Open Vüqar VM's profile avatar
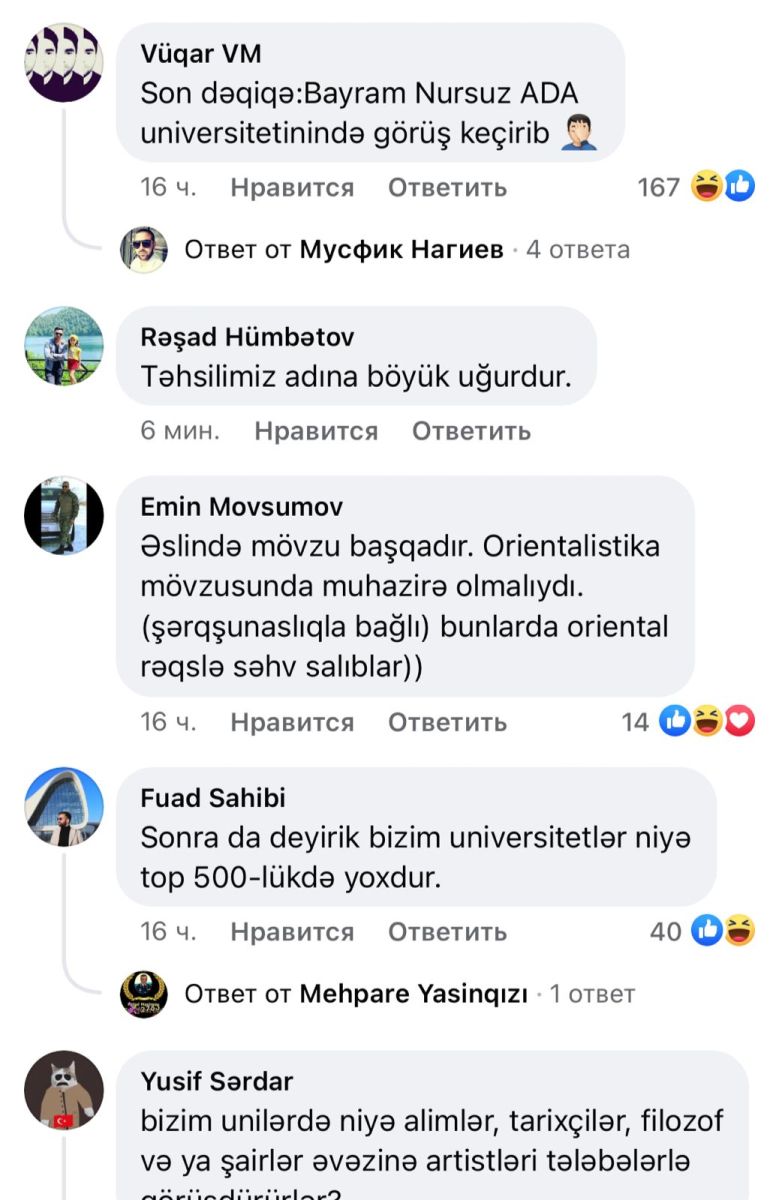 click(64, 63)
